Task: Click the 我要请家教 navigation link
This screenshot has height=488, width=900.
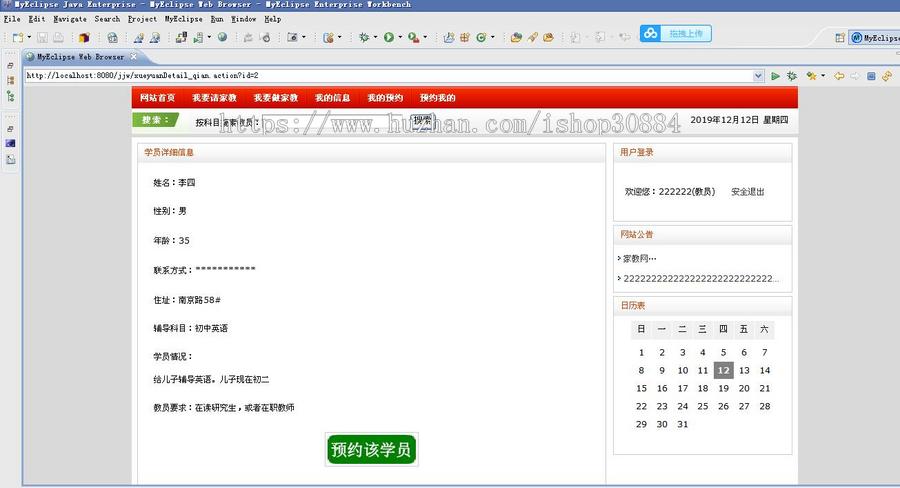Action: coord(215,98)
